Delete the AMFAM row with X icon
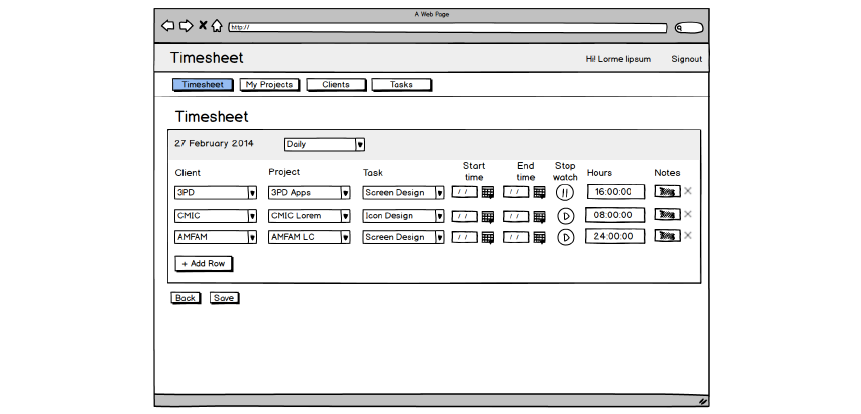Screen dimensions: 861x414 click(688, 236)
